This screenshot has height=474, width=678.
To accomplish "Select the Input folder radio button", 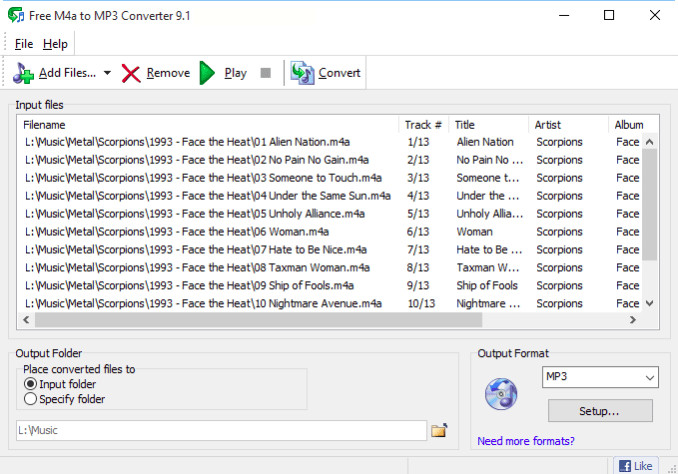I will pos(30,384).
